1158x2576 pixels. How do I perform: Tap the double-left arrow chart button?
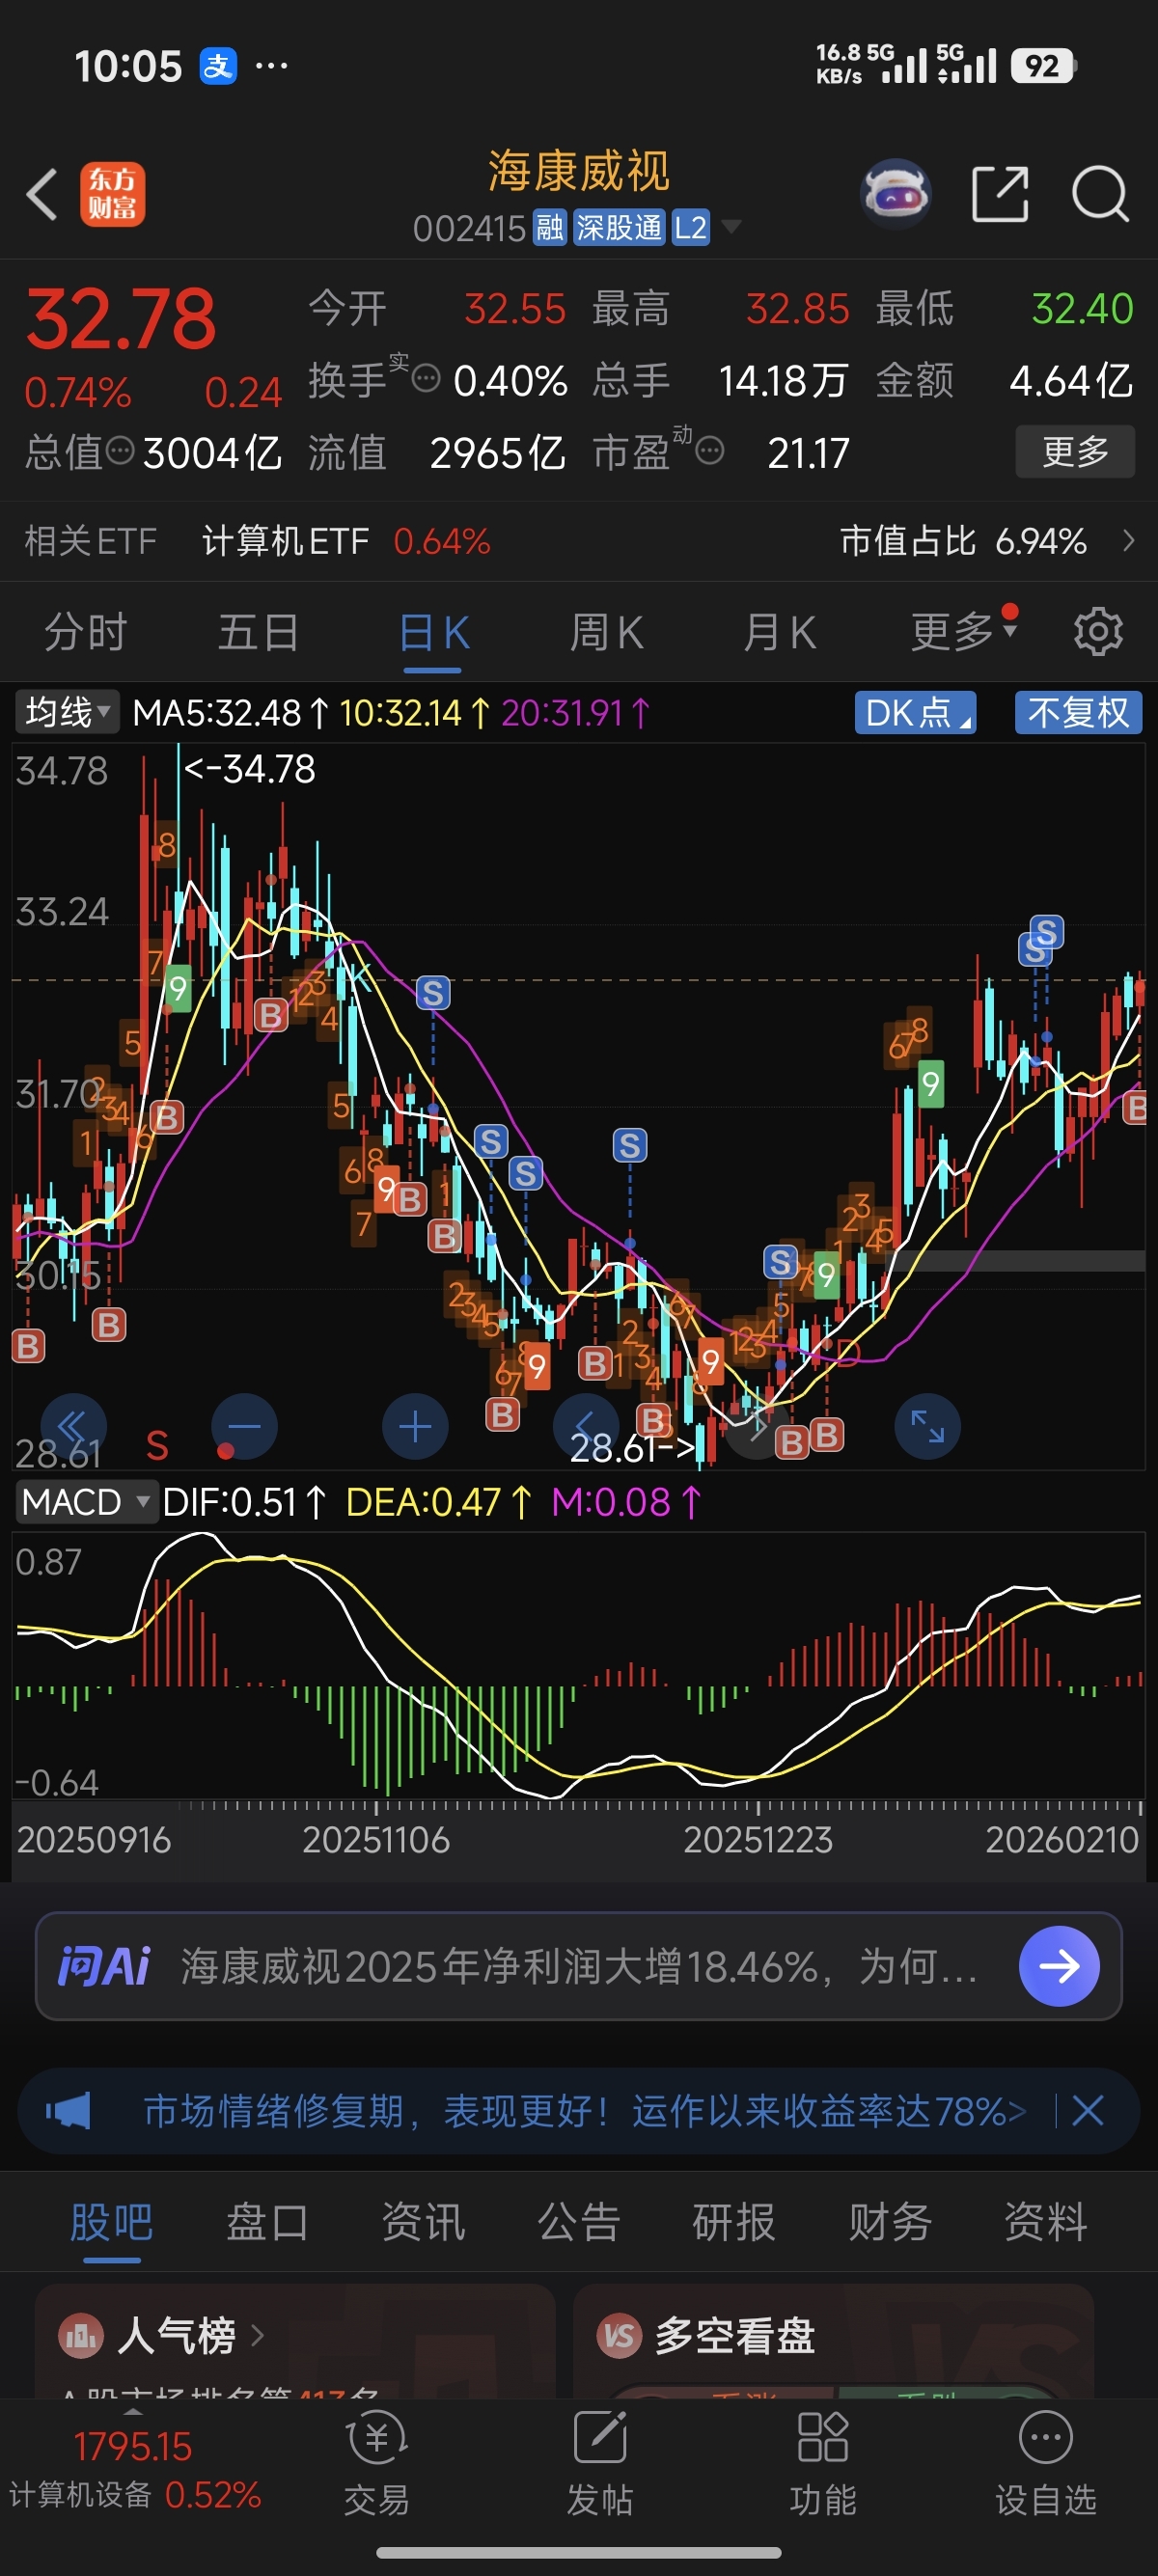tap(73, 1426)
